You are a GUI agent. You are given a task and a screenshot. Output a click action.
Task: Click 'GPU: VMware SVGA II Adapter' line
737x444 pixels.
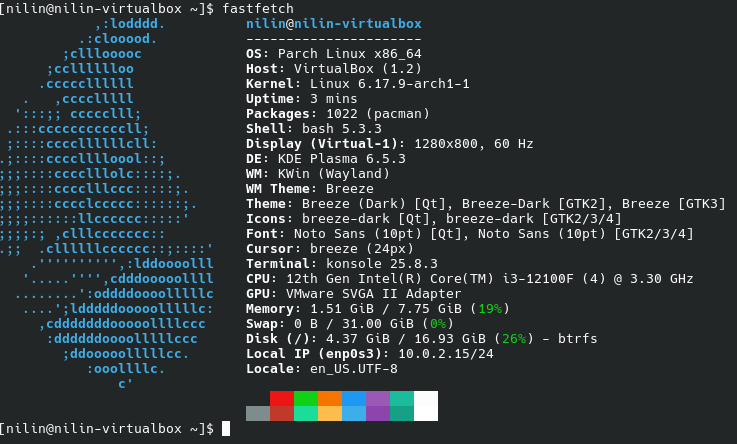(x=353, y=295)
